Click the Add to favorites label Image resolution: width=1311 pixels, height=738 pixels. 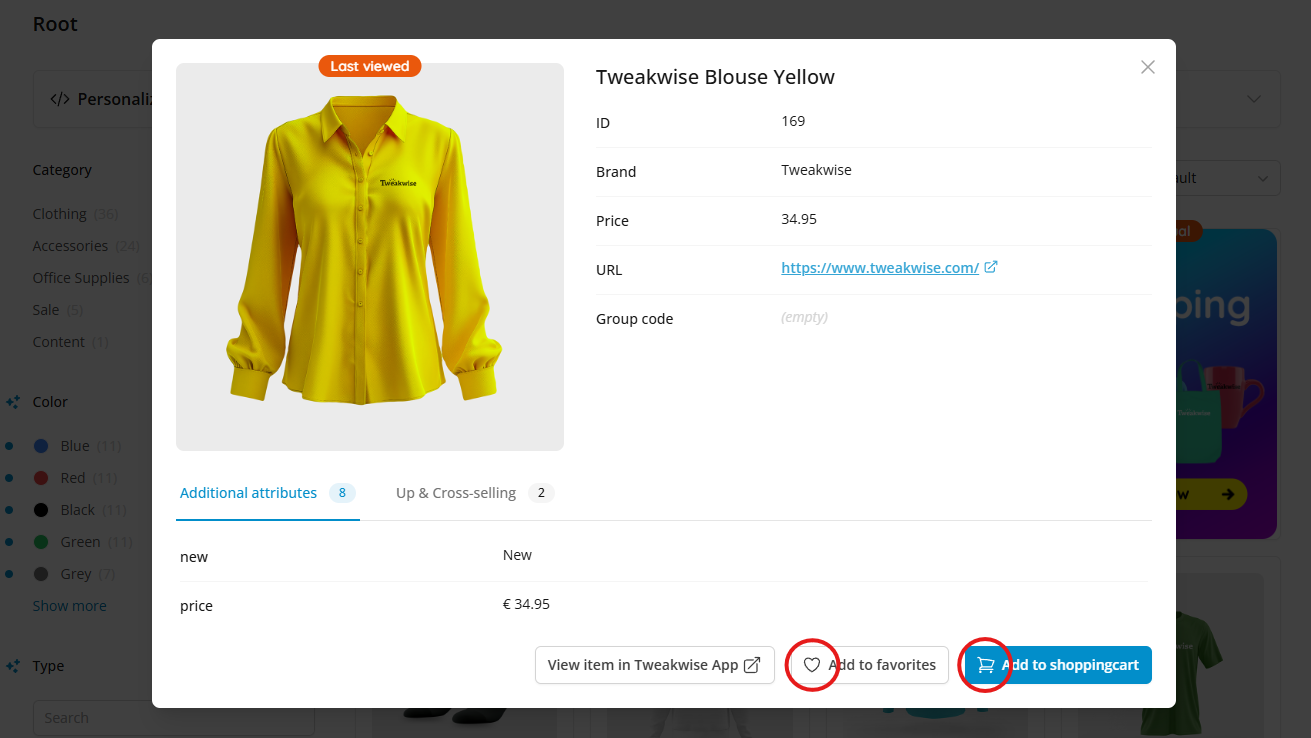pos(882,665)
